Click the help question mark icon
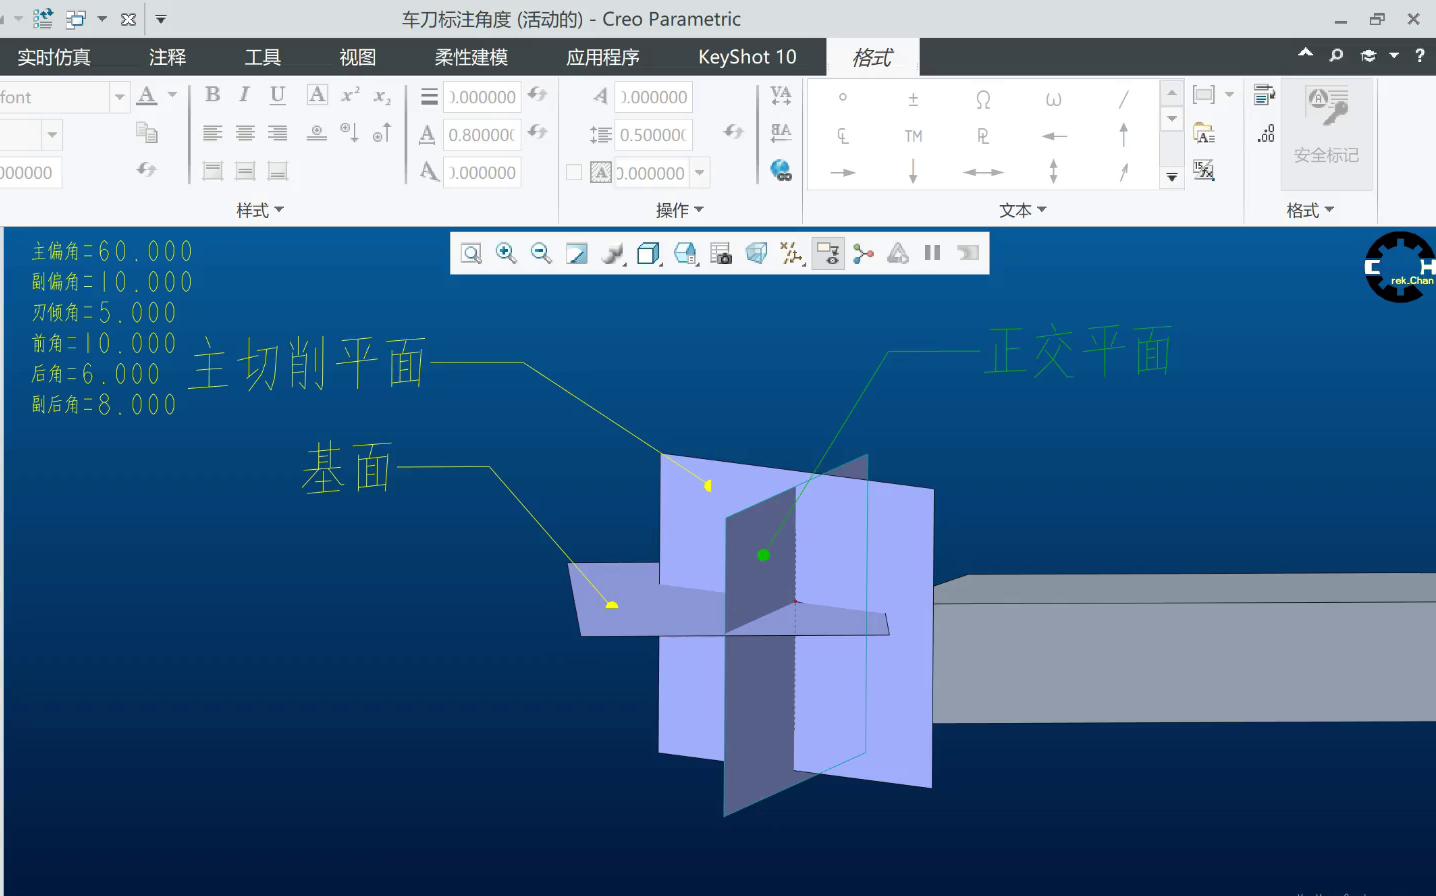 (x=1419, y=55)
